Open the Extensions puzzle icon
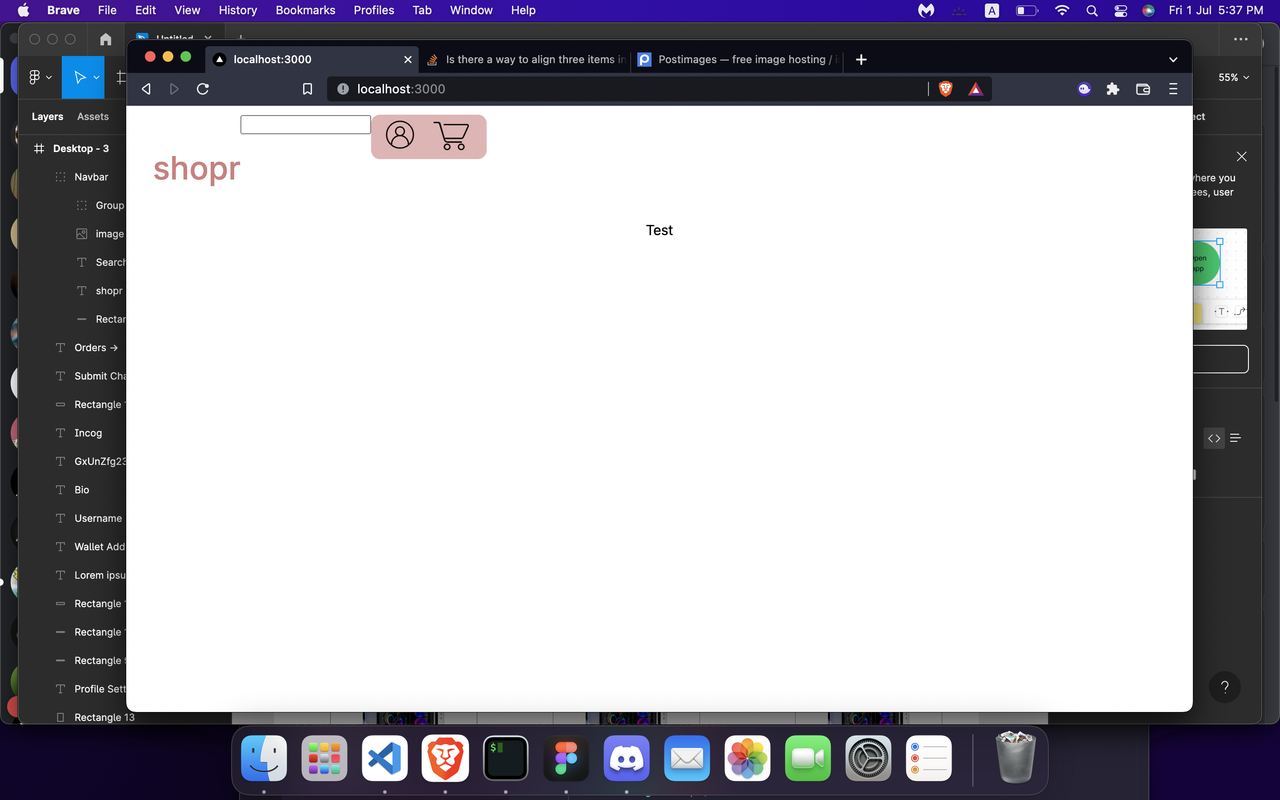 1113,89
